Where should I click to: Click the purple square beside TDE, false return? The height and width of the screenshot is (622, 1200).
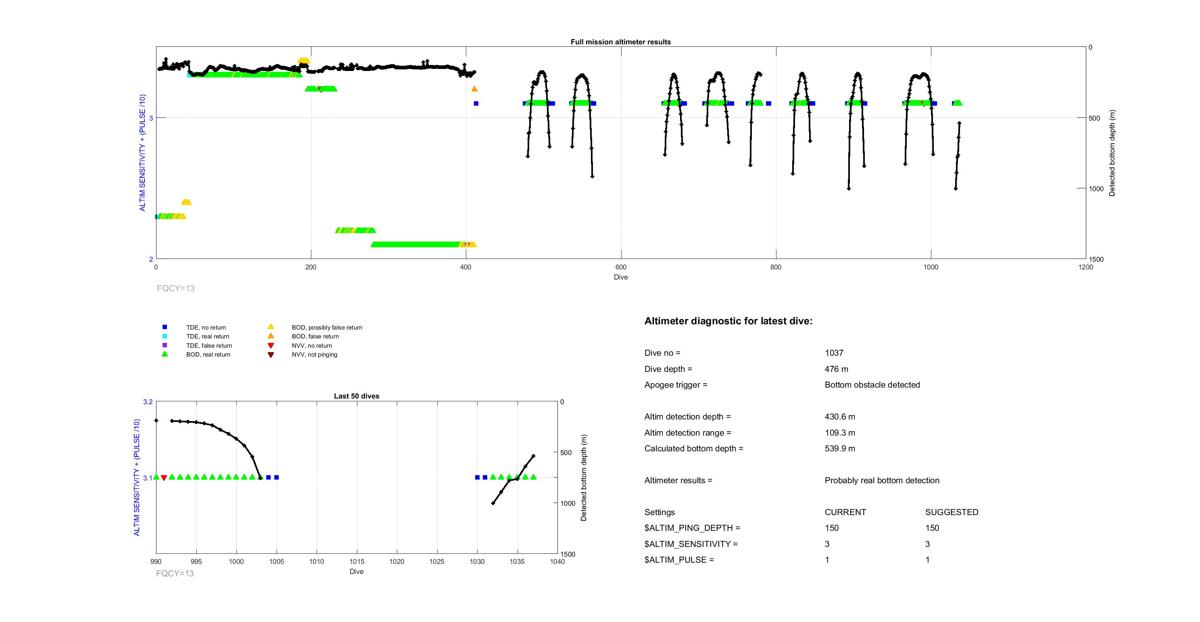coord(165,345)
